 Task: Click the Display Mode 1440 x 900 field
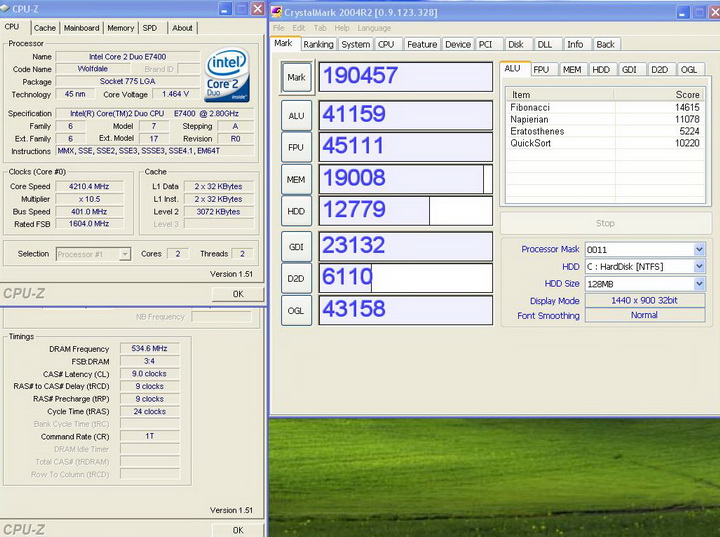coord(644,300)
